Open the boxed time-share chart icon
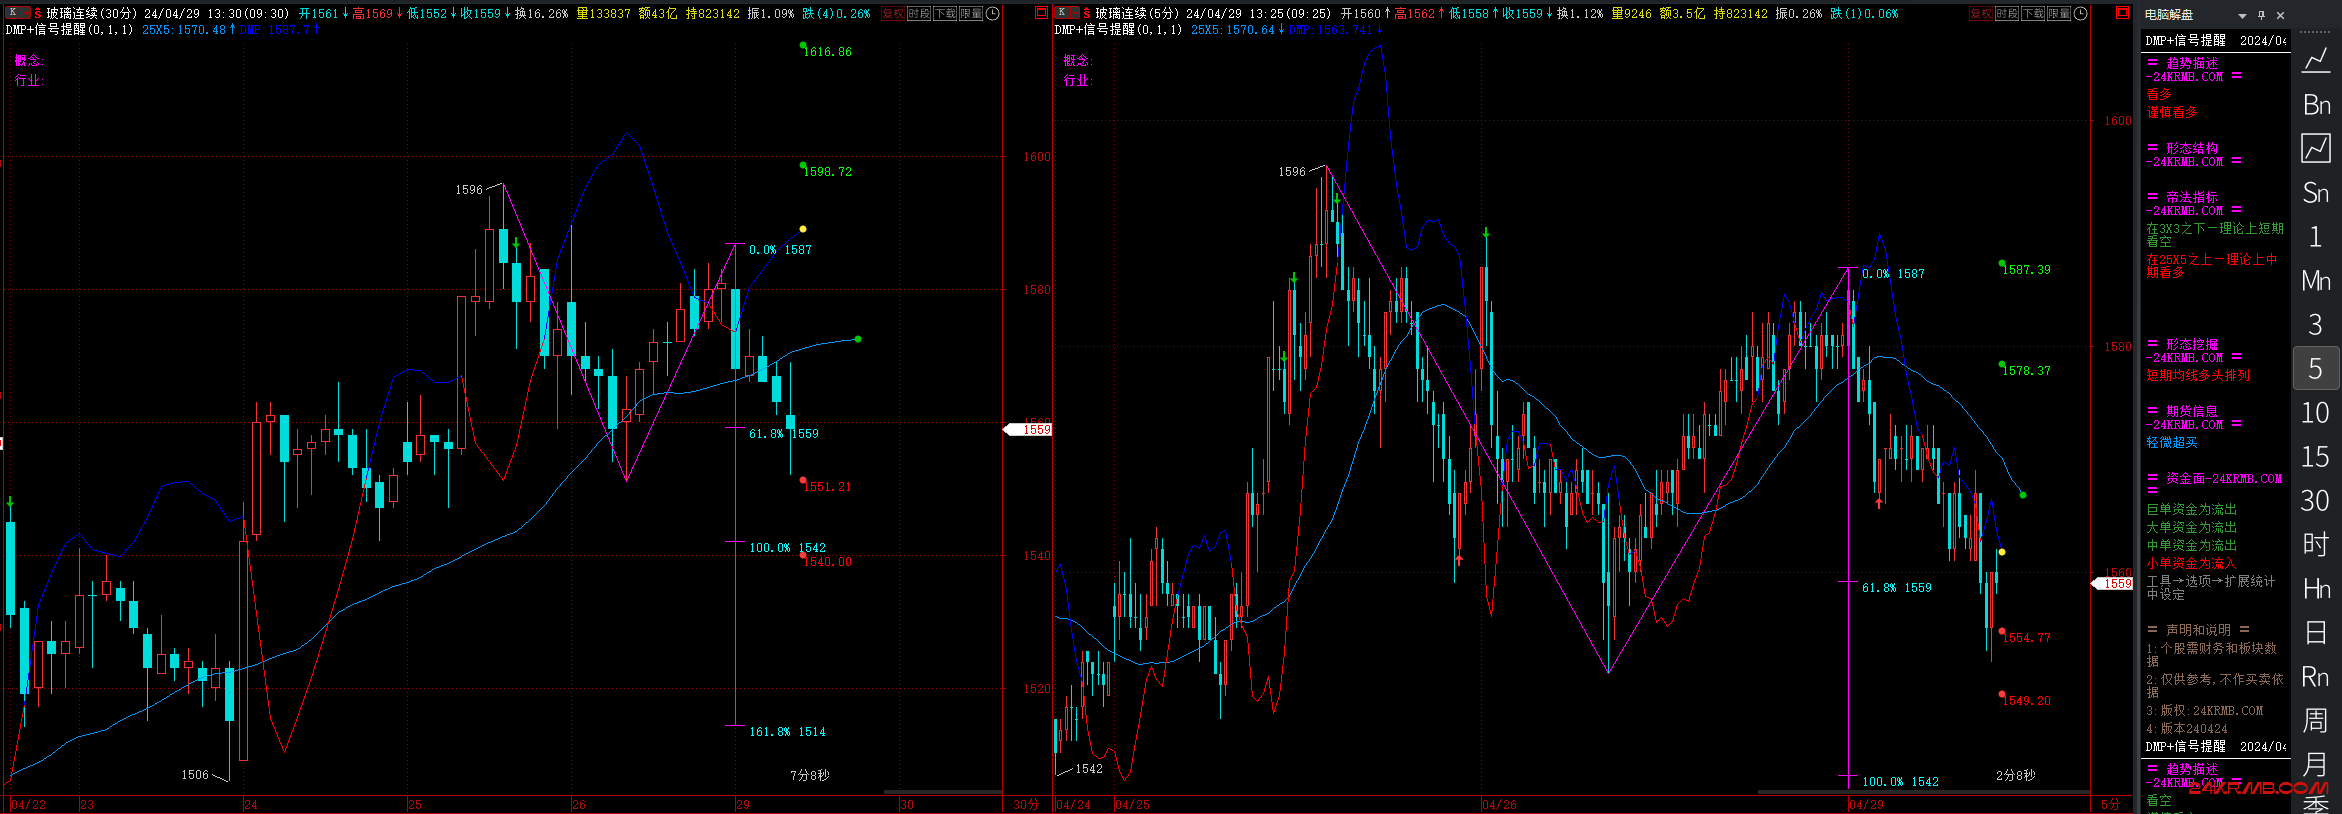The image size is (2342, 814). click(2316, 149)
